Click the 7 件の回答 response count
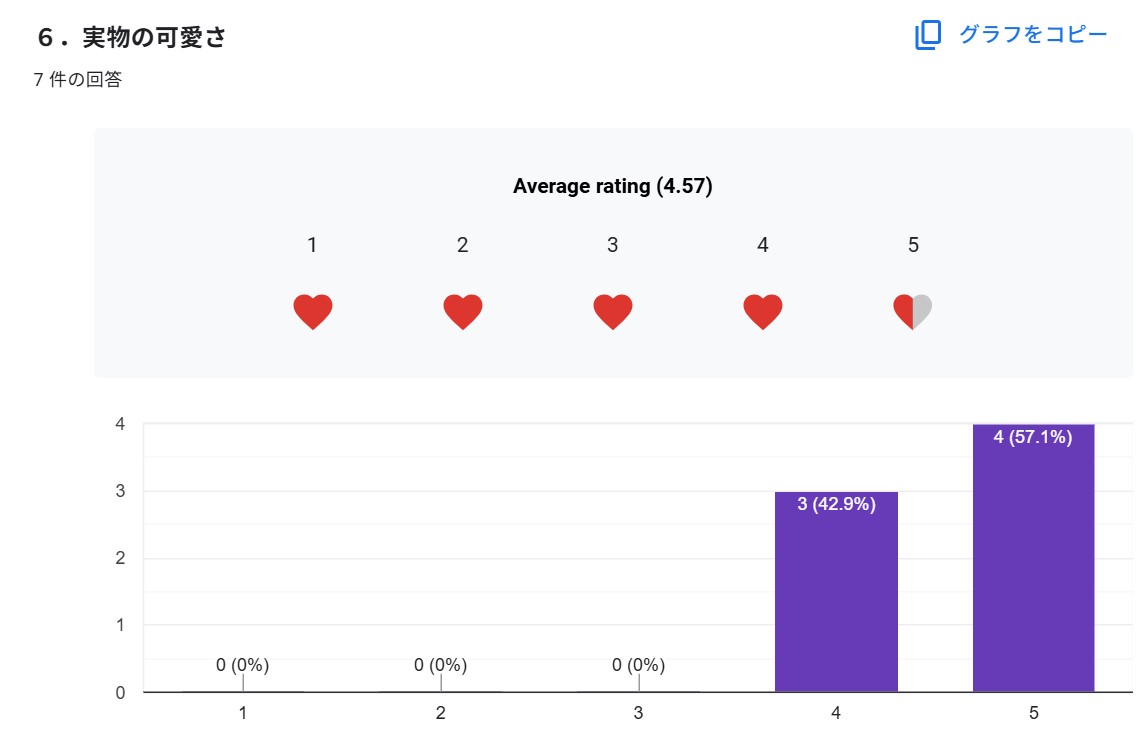 pyautogui.click(x=78, y=80)
